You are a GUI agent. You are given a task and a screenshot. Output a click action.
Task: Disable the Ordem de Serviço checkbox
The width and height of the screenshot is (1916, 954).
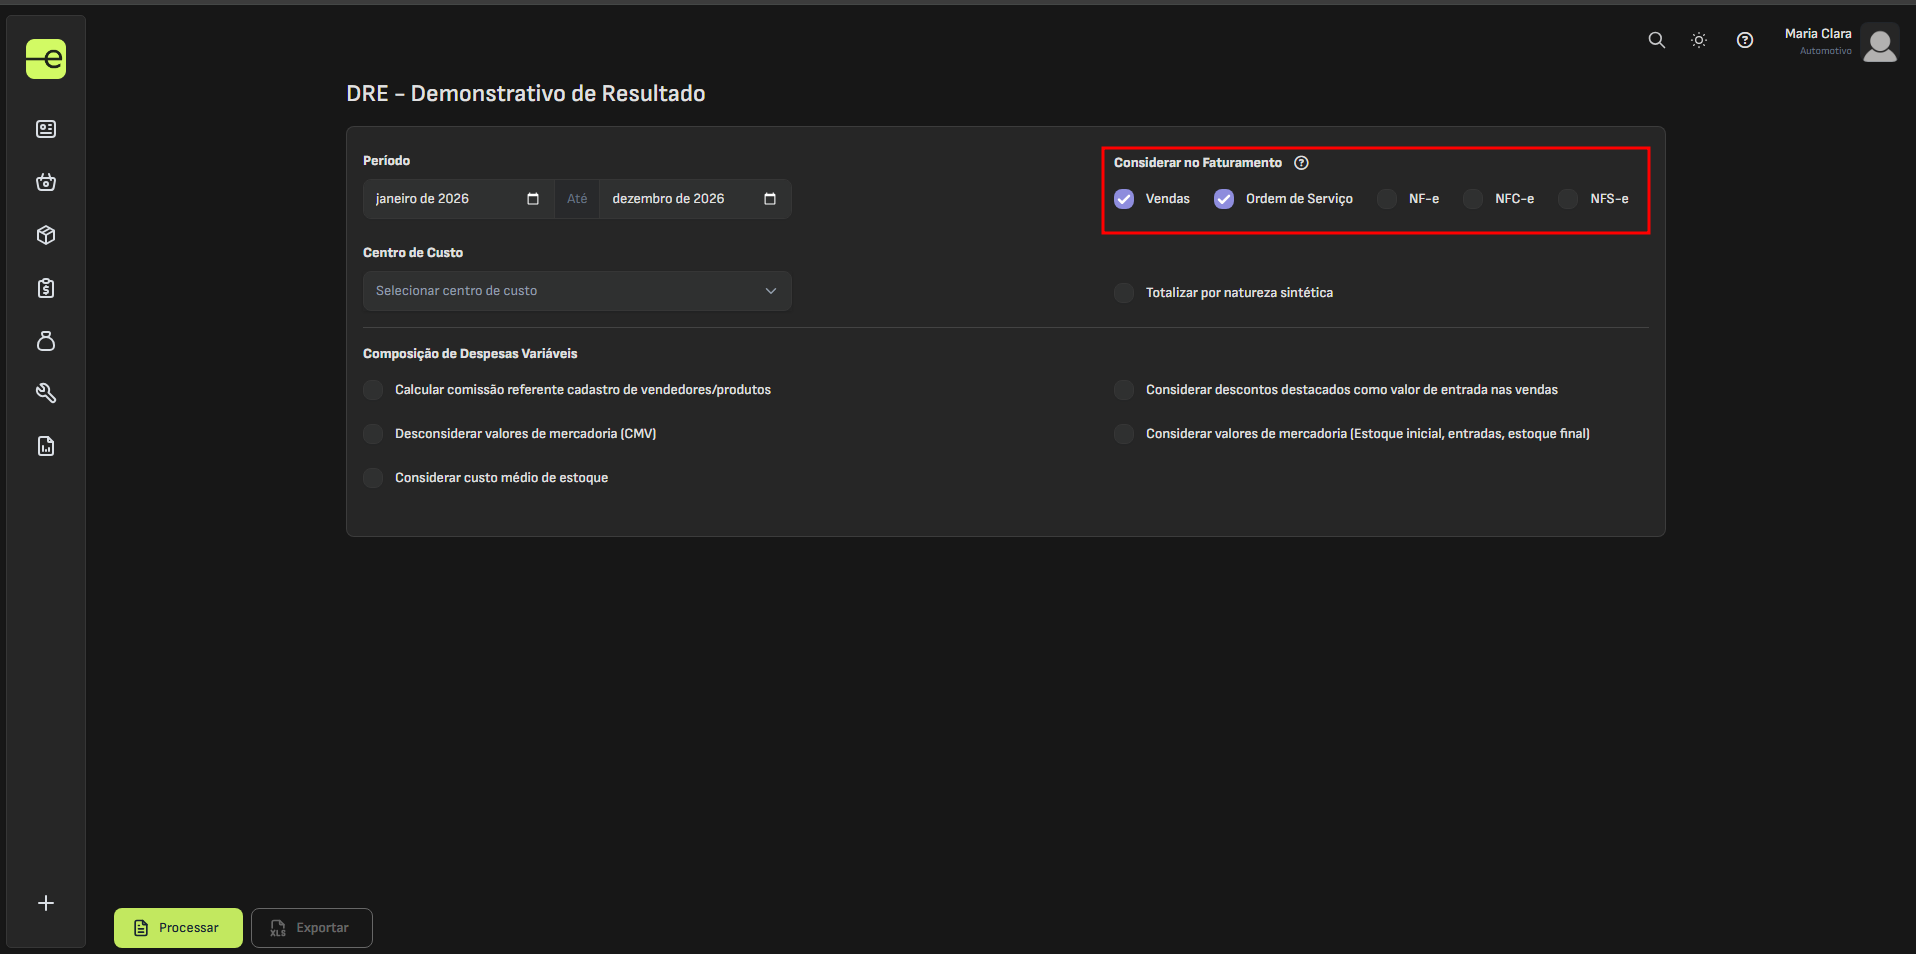tap(1222, 198)
